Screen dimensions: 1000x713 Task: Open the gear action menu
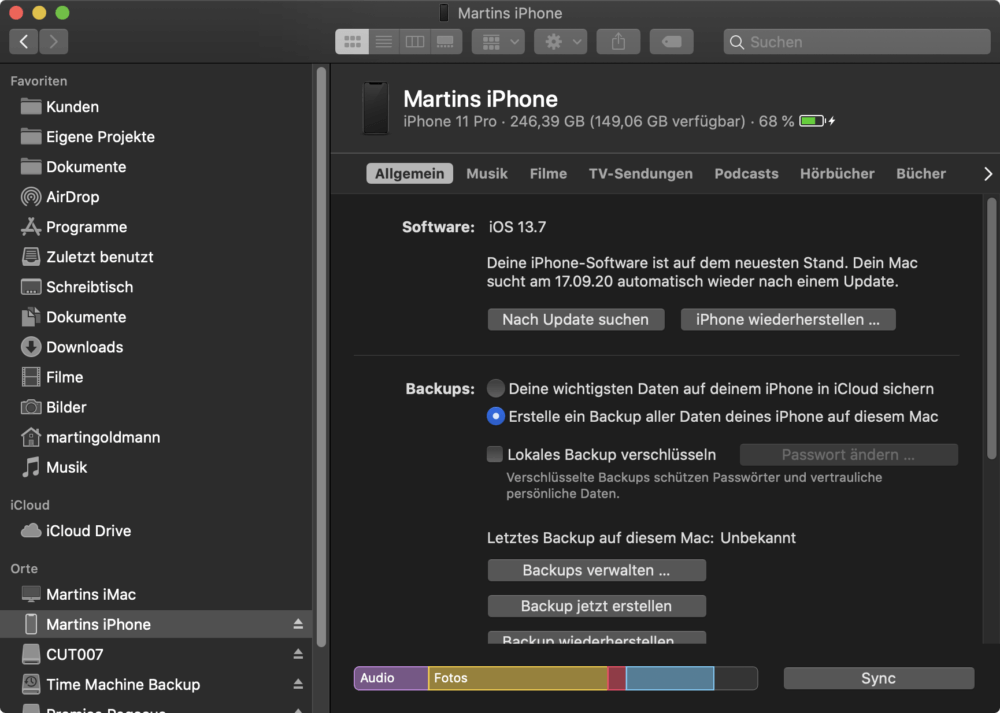[x=561, y=42]
